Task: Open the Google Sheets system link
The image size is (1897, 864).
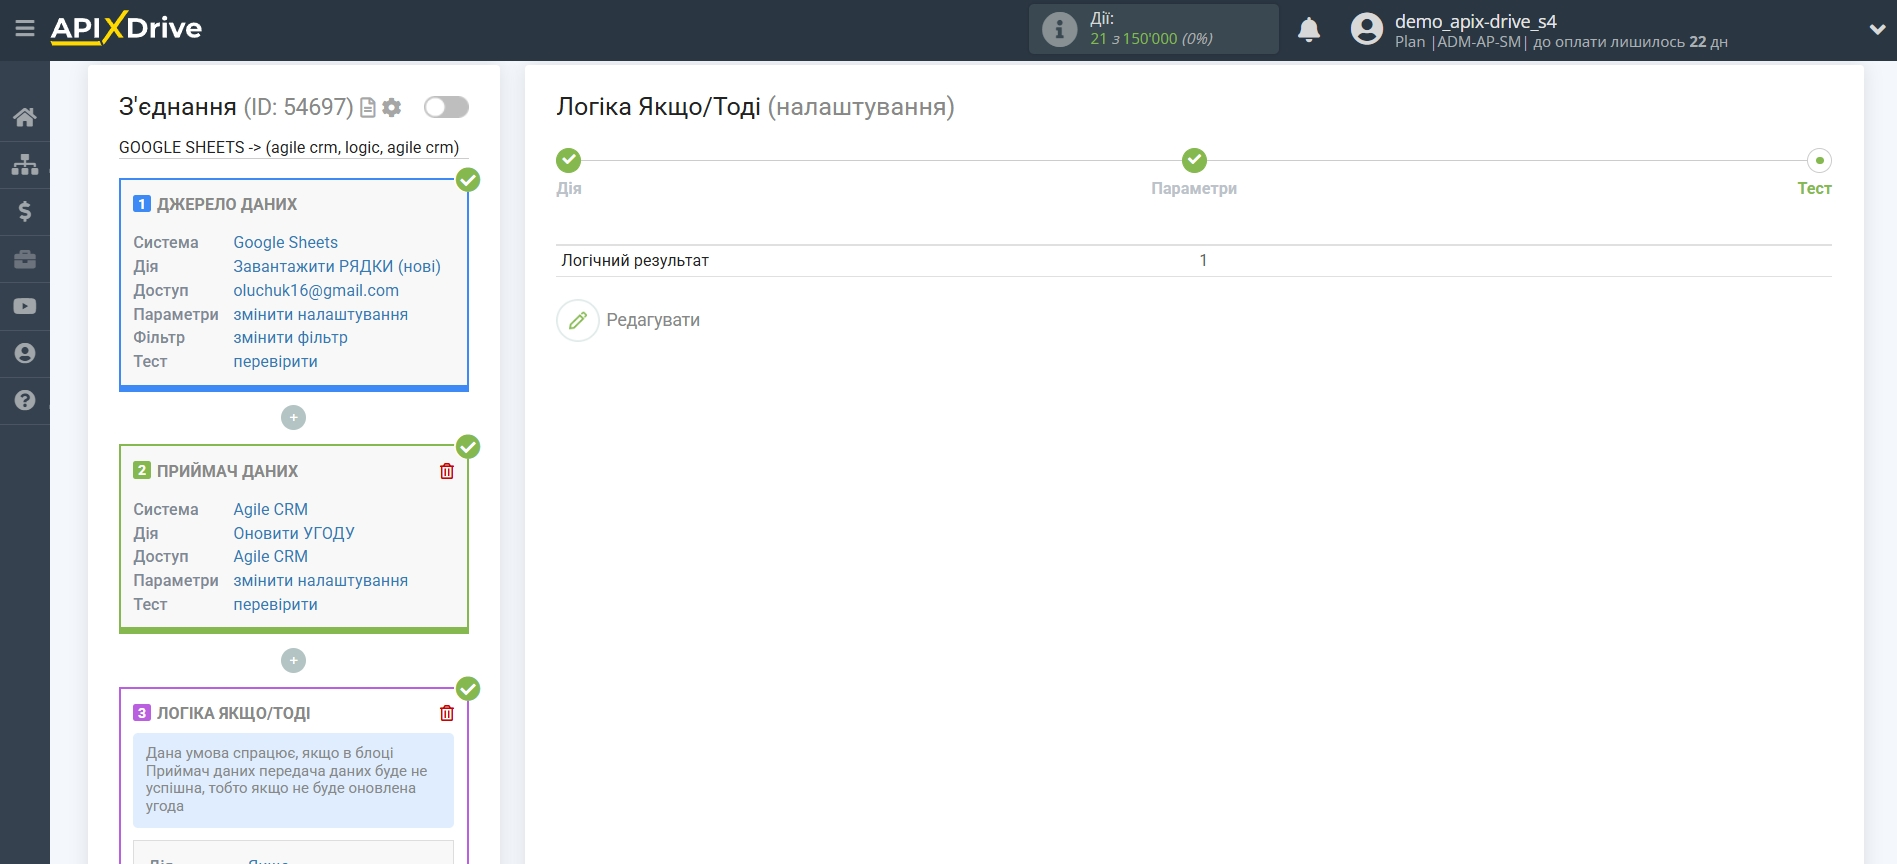Action: click(x=286, y=242)
